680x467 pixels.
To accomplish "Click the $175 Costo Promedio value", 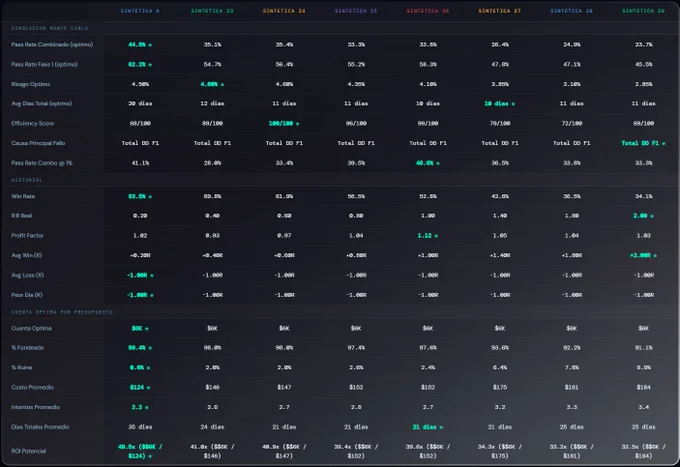I will pyautogui.click(x=500, y=388).
